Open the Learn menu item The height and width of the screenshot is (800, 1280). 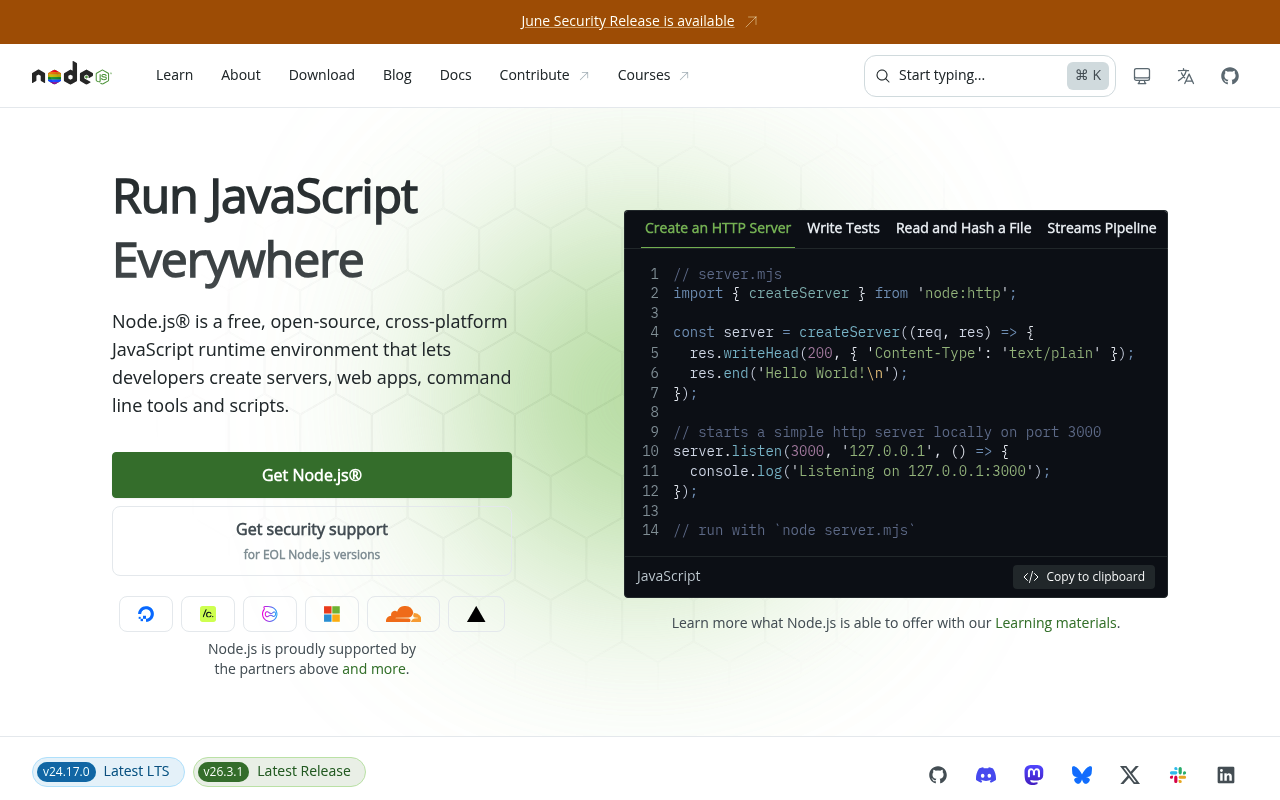tap(174, 75)
